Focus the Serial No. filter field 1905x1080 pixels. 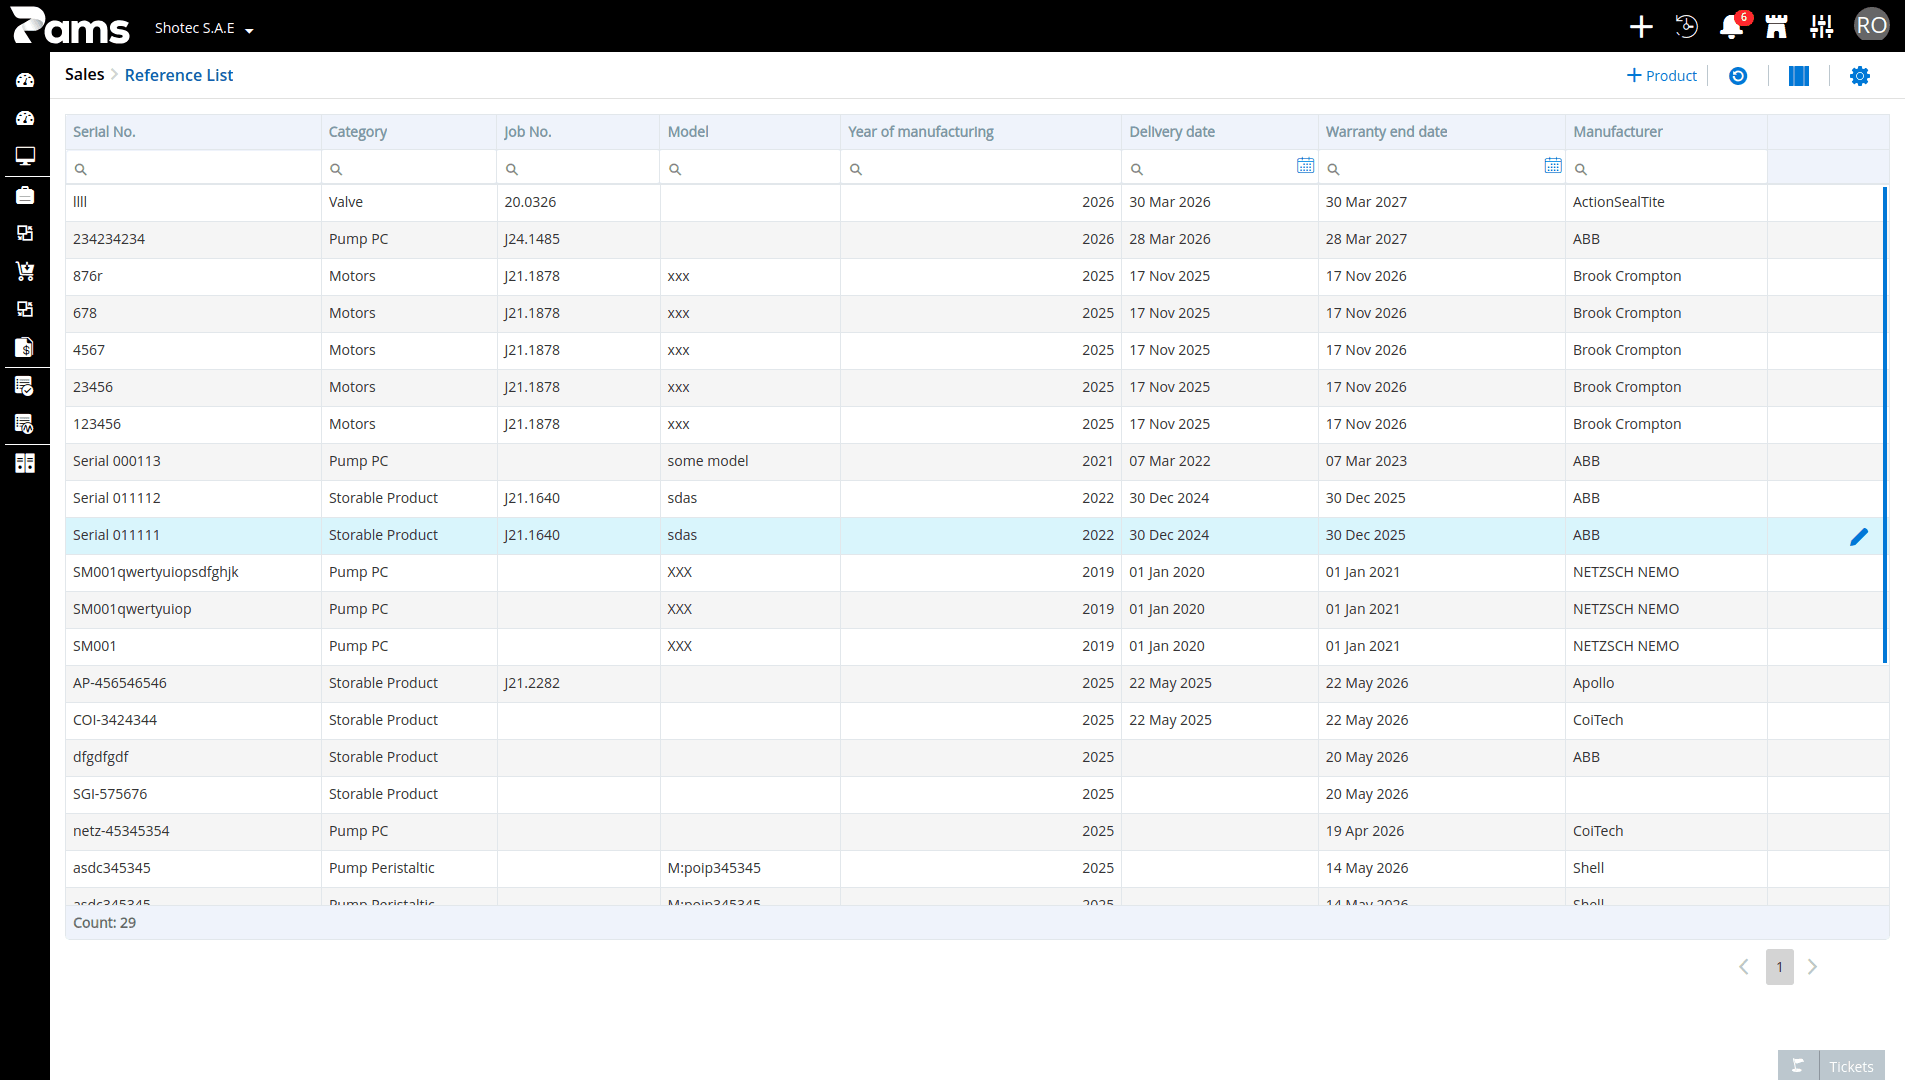pos(194,168)
